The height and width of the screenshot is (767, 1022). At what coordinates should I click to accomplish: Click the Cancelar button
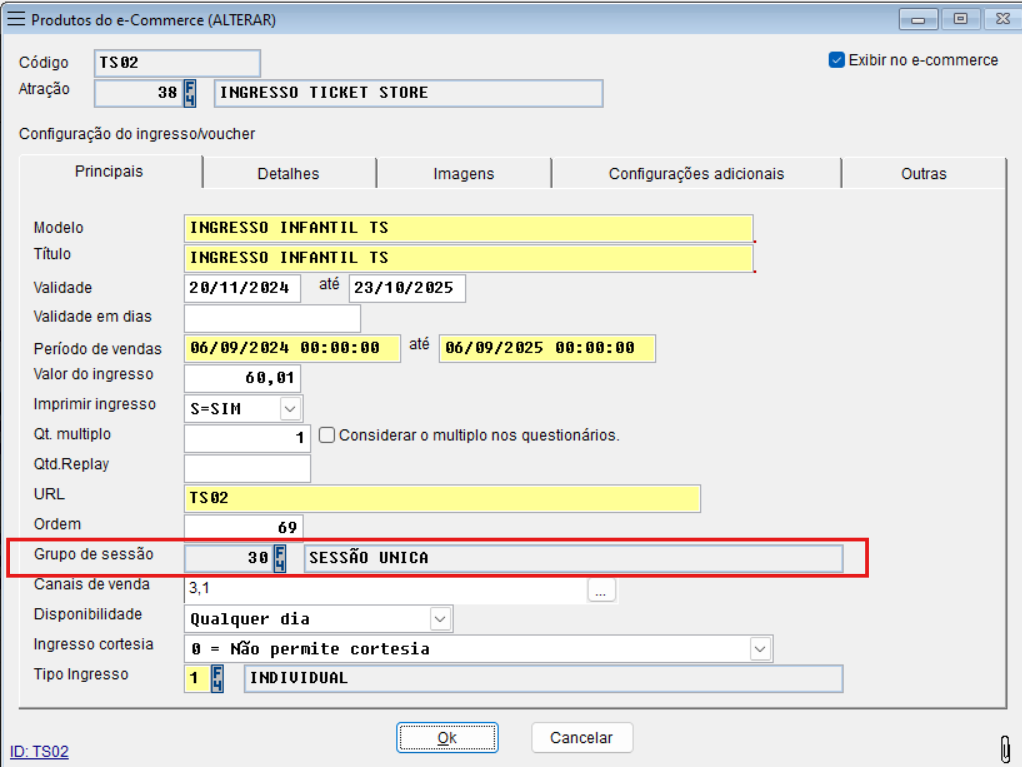tap(581, 738)
